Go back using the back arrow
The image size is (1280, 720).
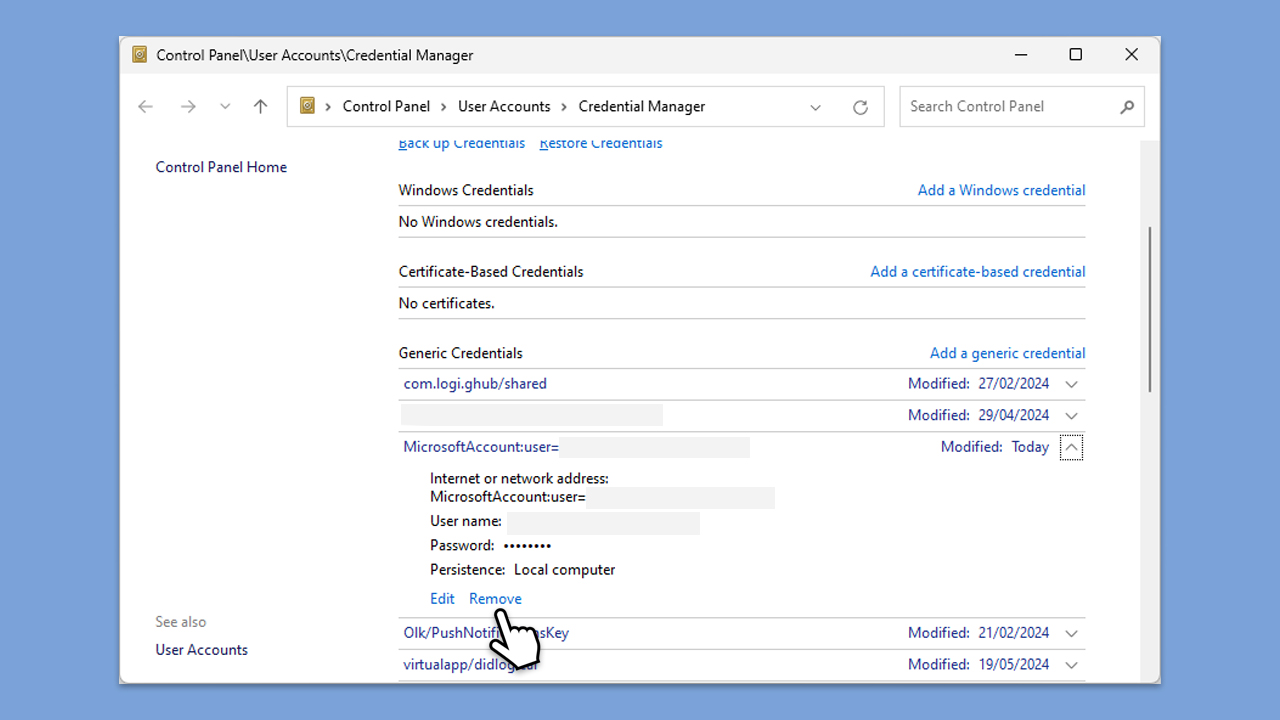coord(146,107)
